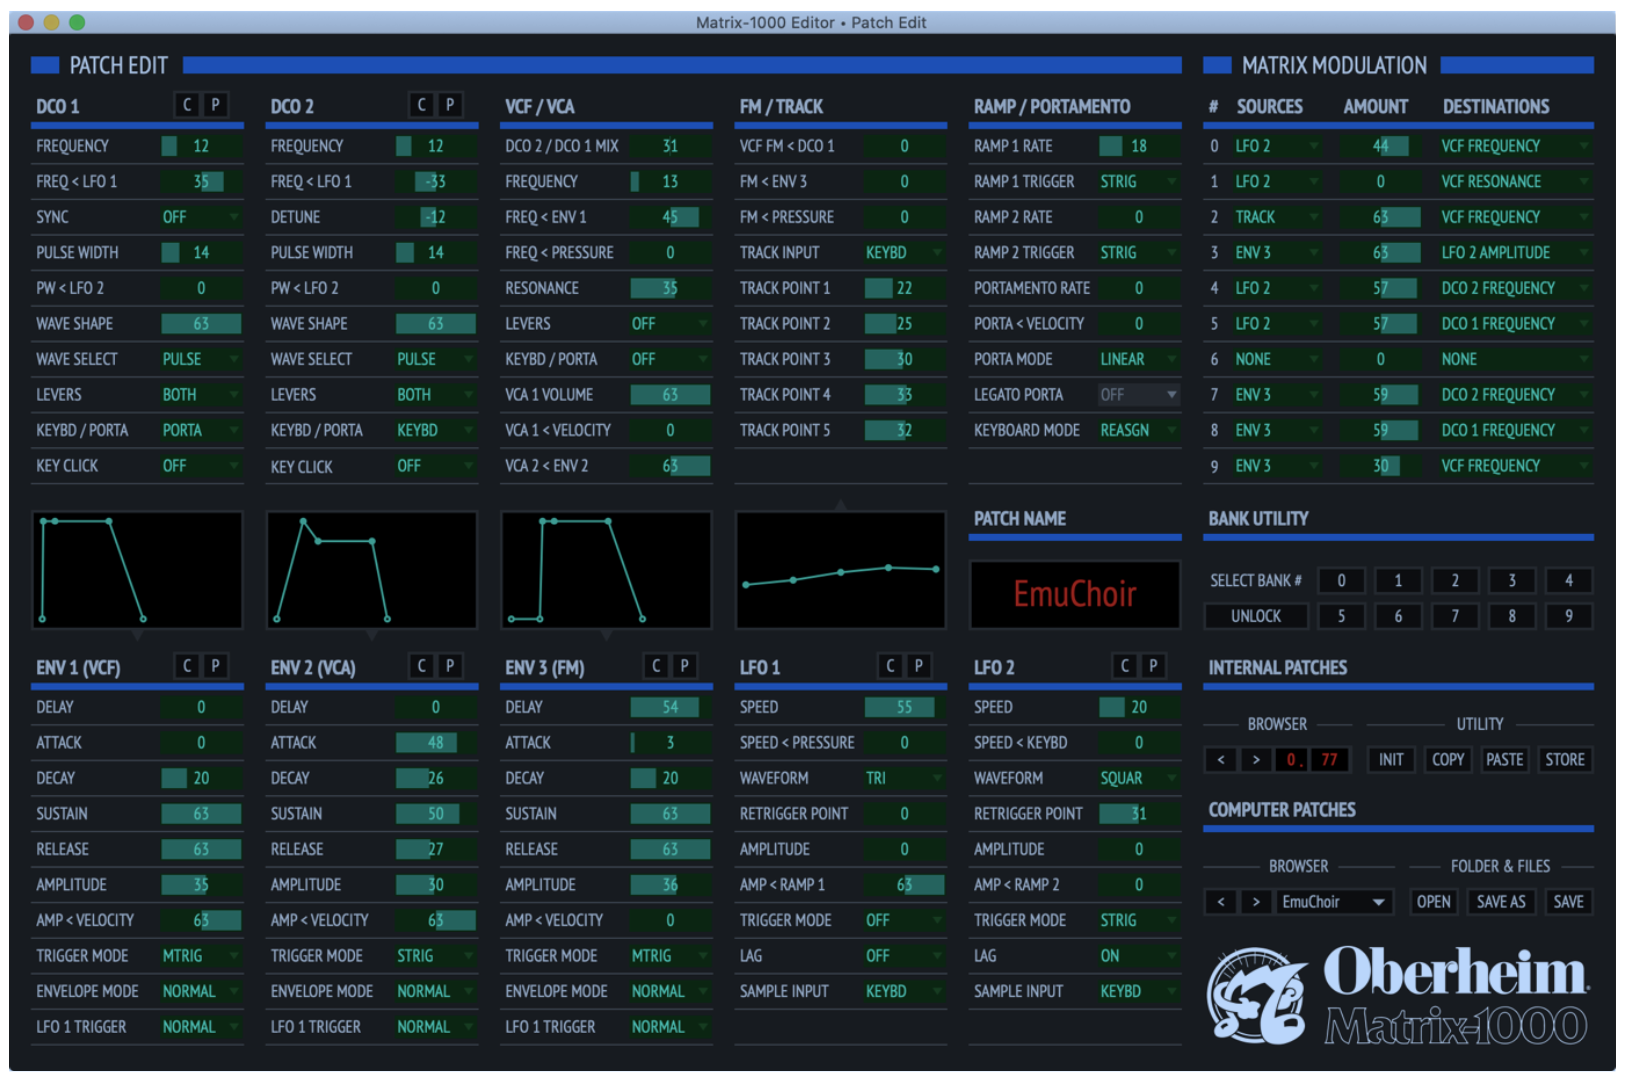The height and width of the screenshot is (1082, 1628).
Task: Select bank number 1
Action: tap(1398, 581)
